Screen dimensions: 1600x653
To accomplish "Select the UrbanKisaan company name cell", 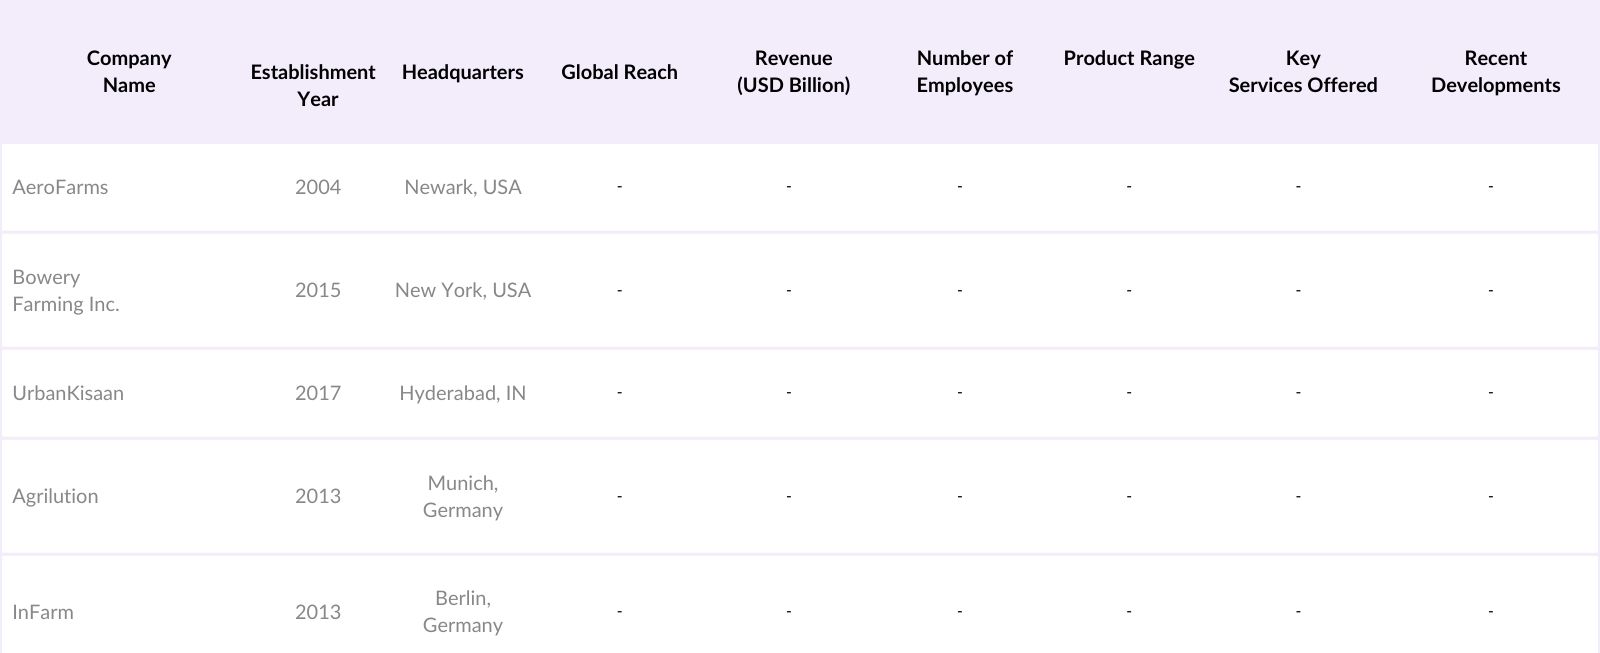I will (x=68, y=393).
